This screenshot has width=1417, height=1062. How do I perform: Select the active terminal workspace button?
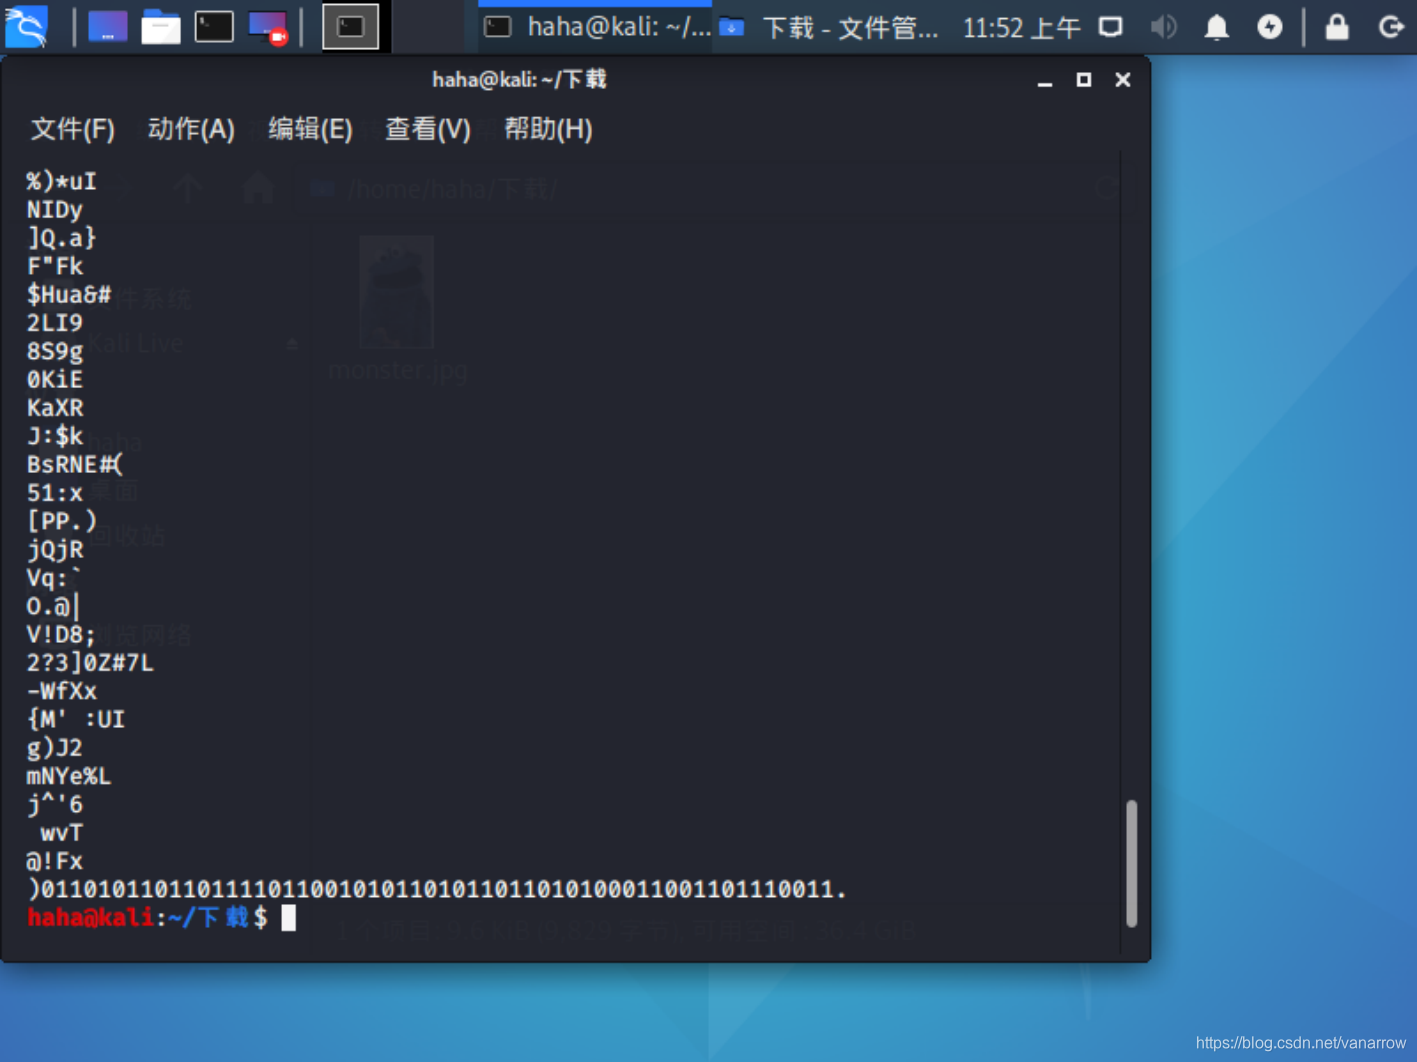point(351,27)
